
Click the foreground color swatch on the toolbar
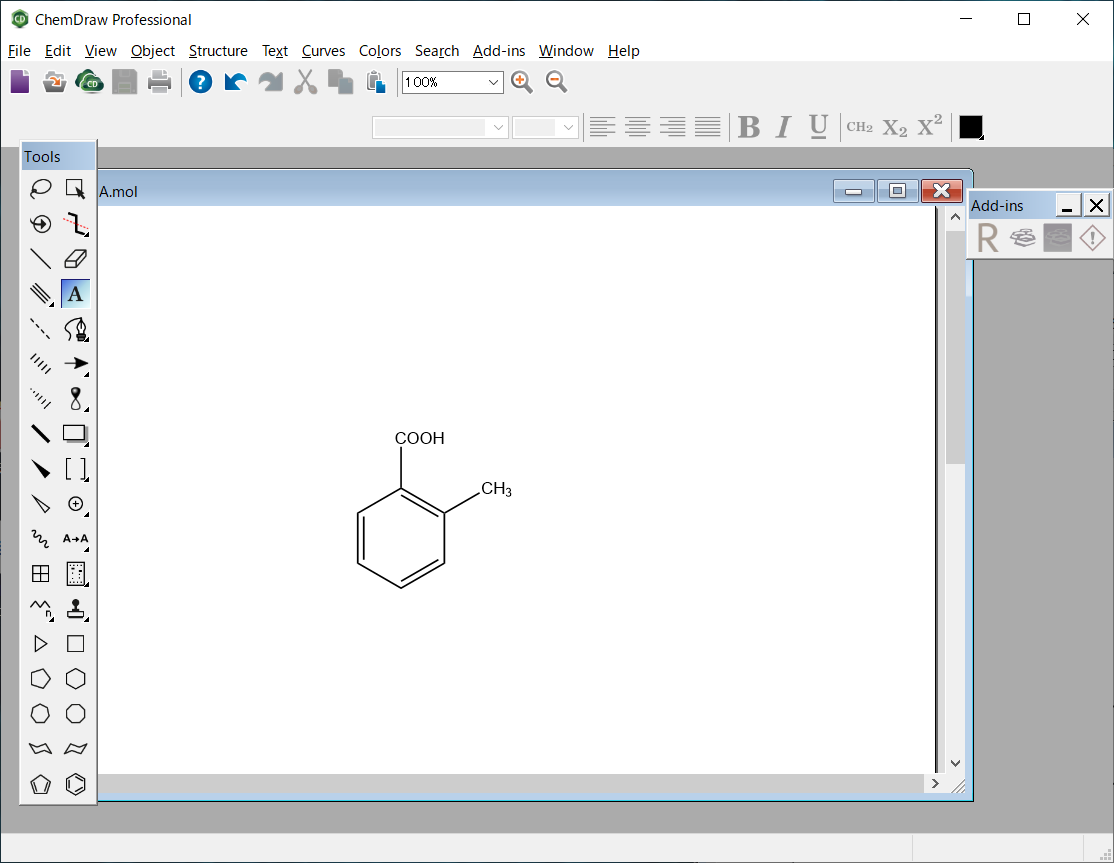[970, 127]
